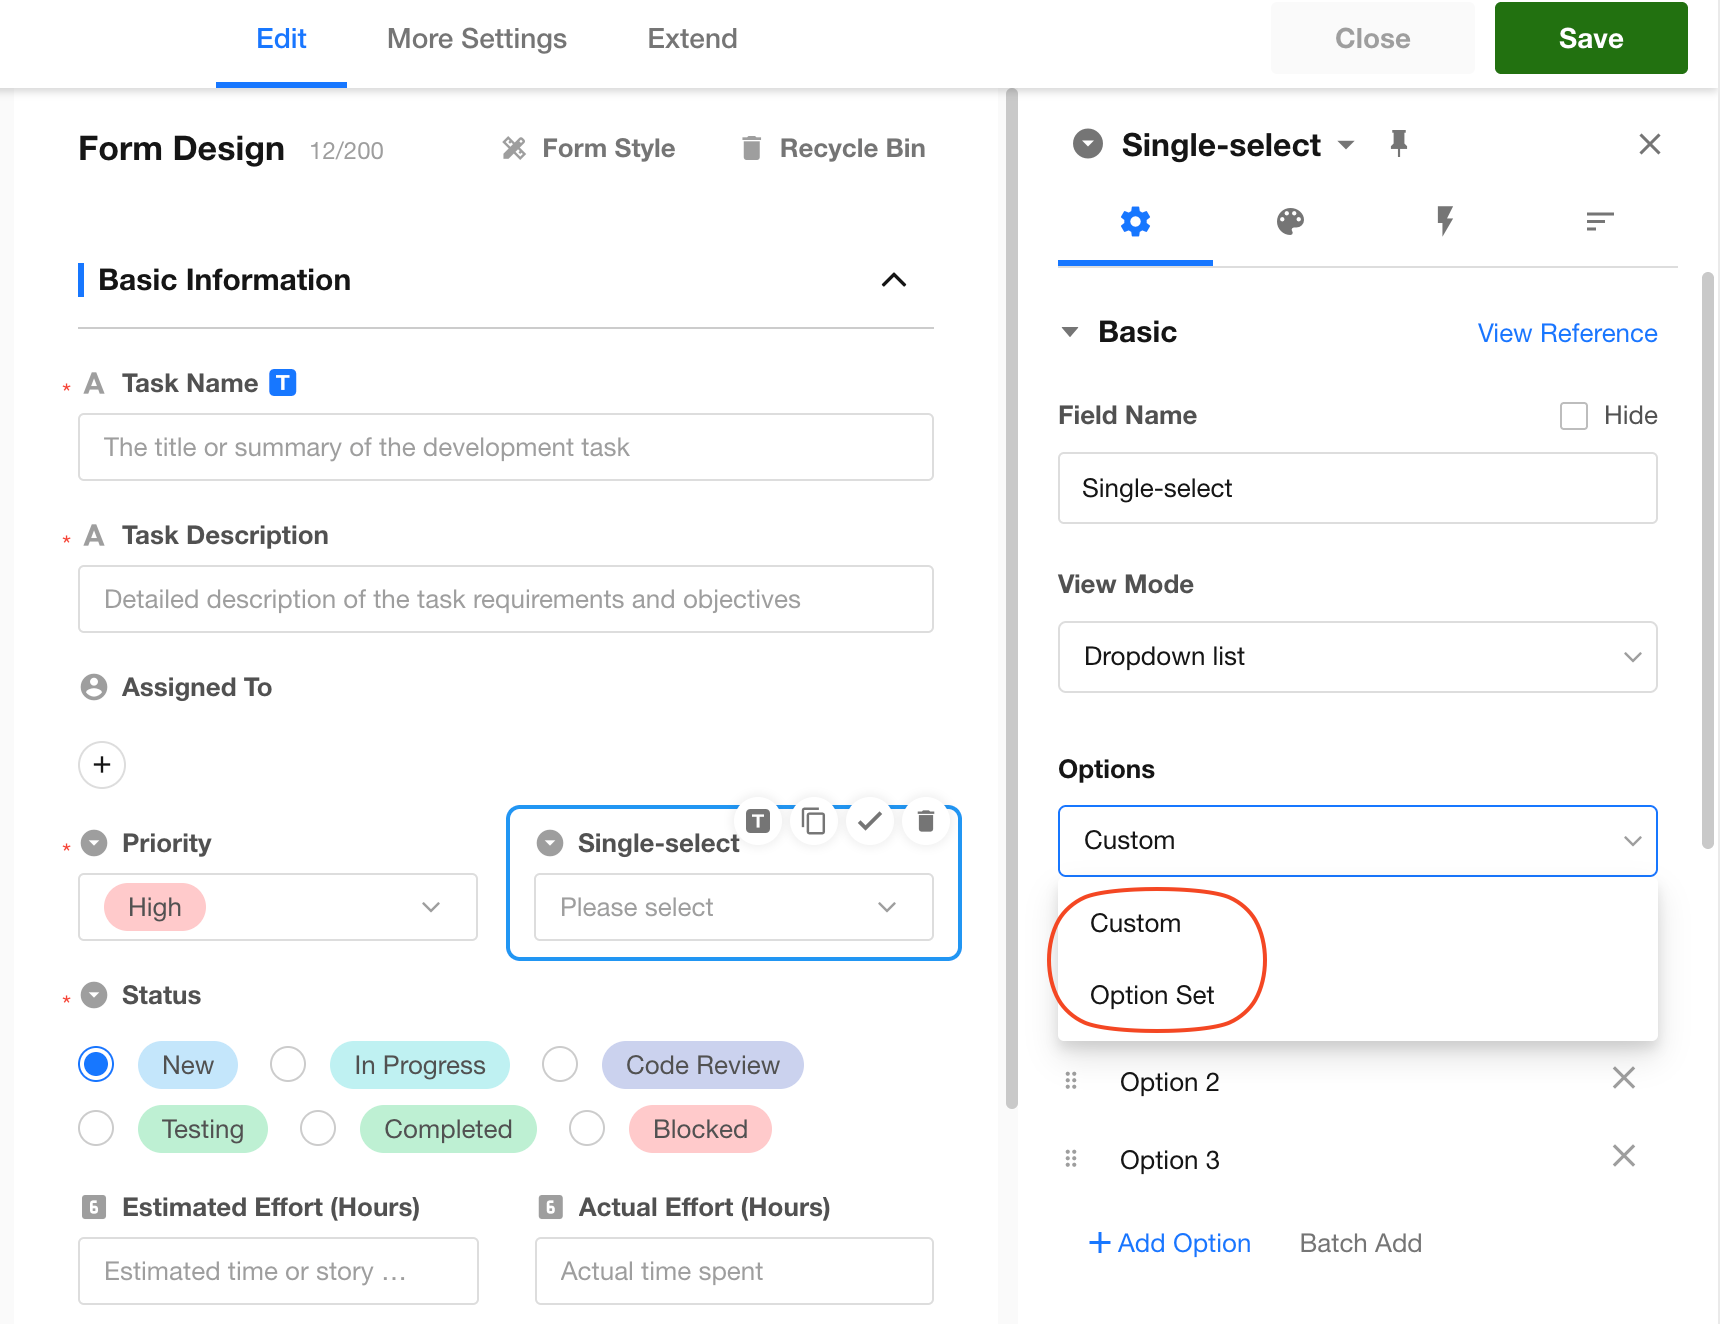
Task: Open the View Mode dropdown list
Action: point(1357,657)
